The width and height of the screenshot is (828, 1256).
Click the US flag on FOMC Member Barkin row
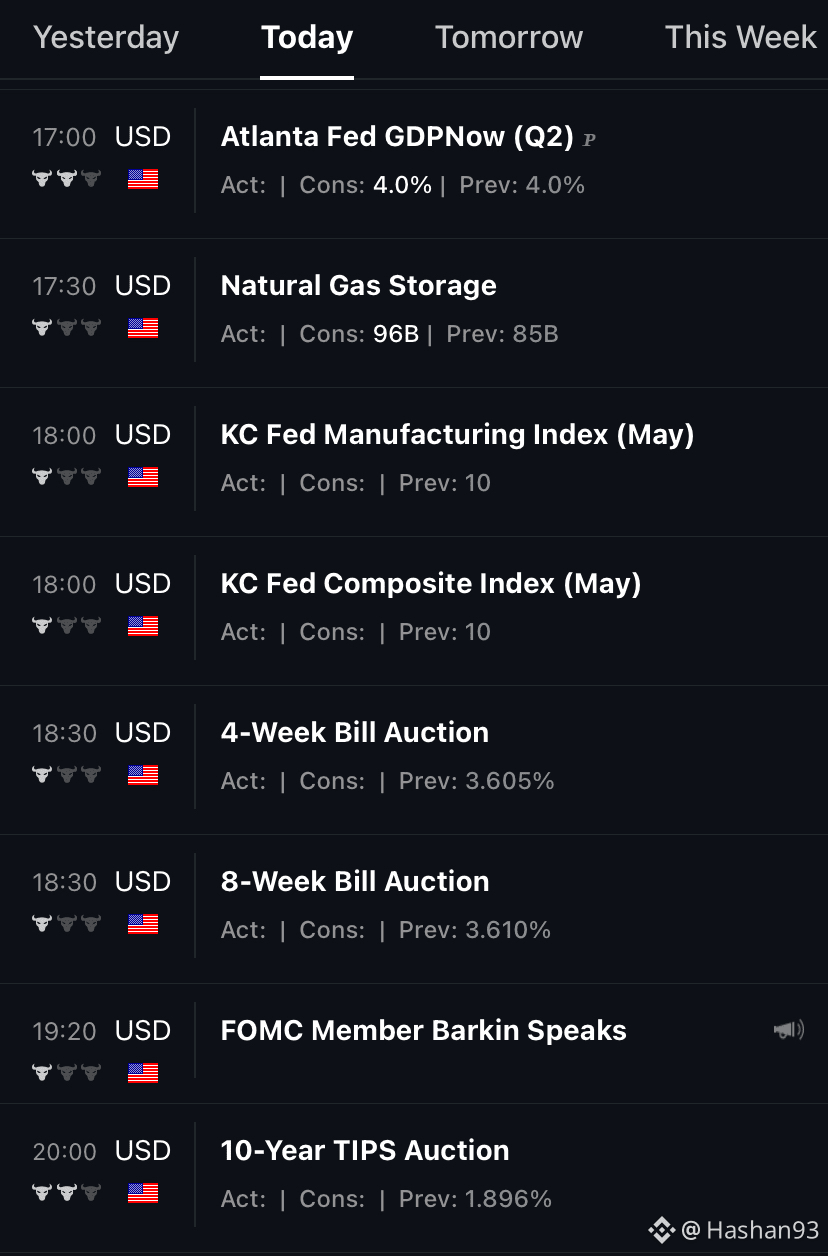coord(143,1074)
